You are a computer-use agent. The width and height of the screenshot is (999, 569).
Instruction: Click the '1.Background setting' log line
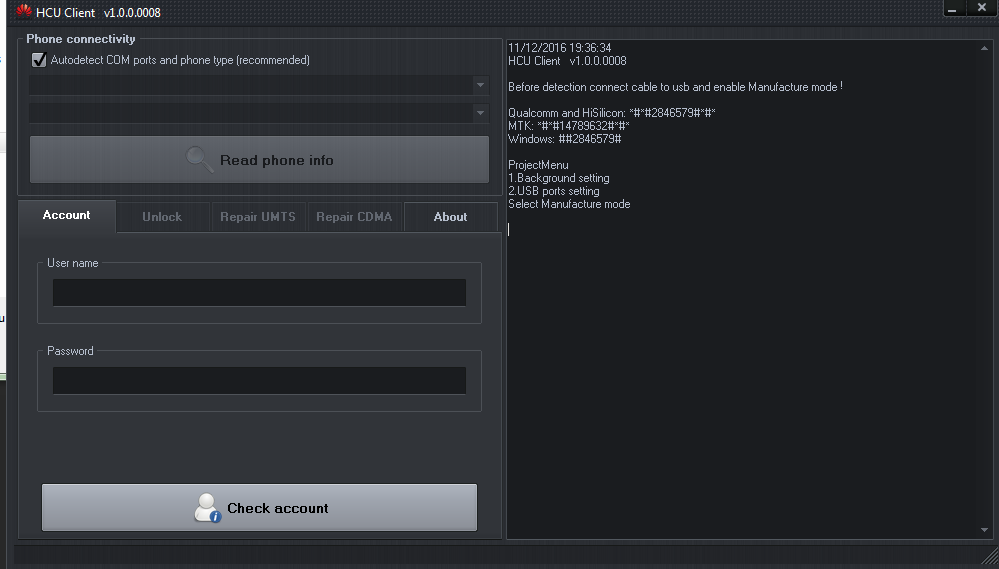559,178
